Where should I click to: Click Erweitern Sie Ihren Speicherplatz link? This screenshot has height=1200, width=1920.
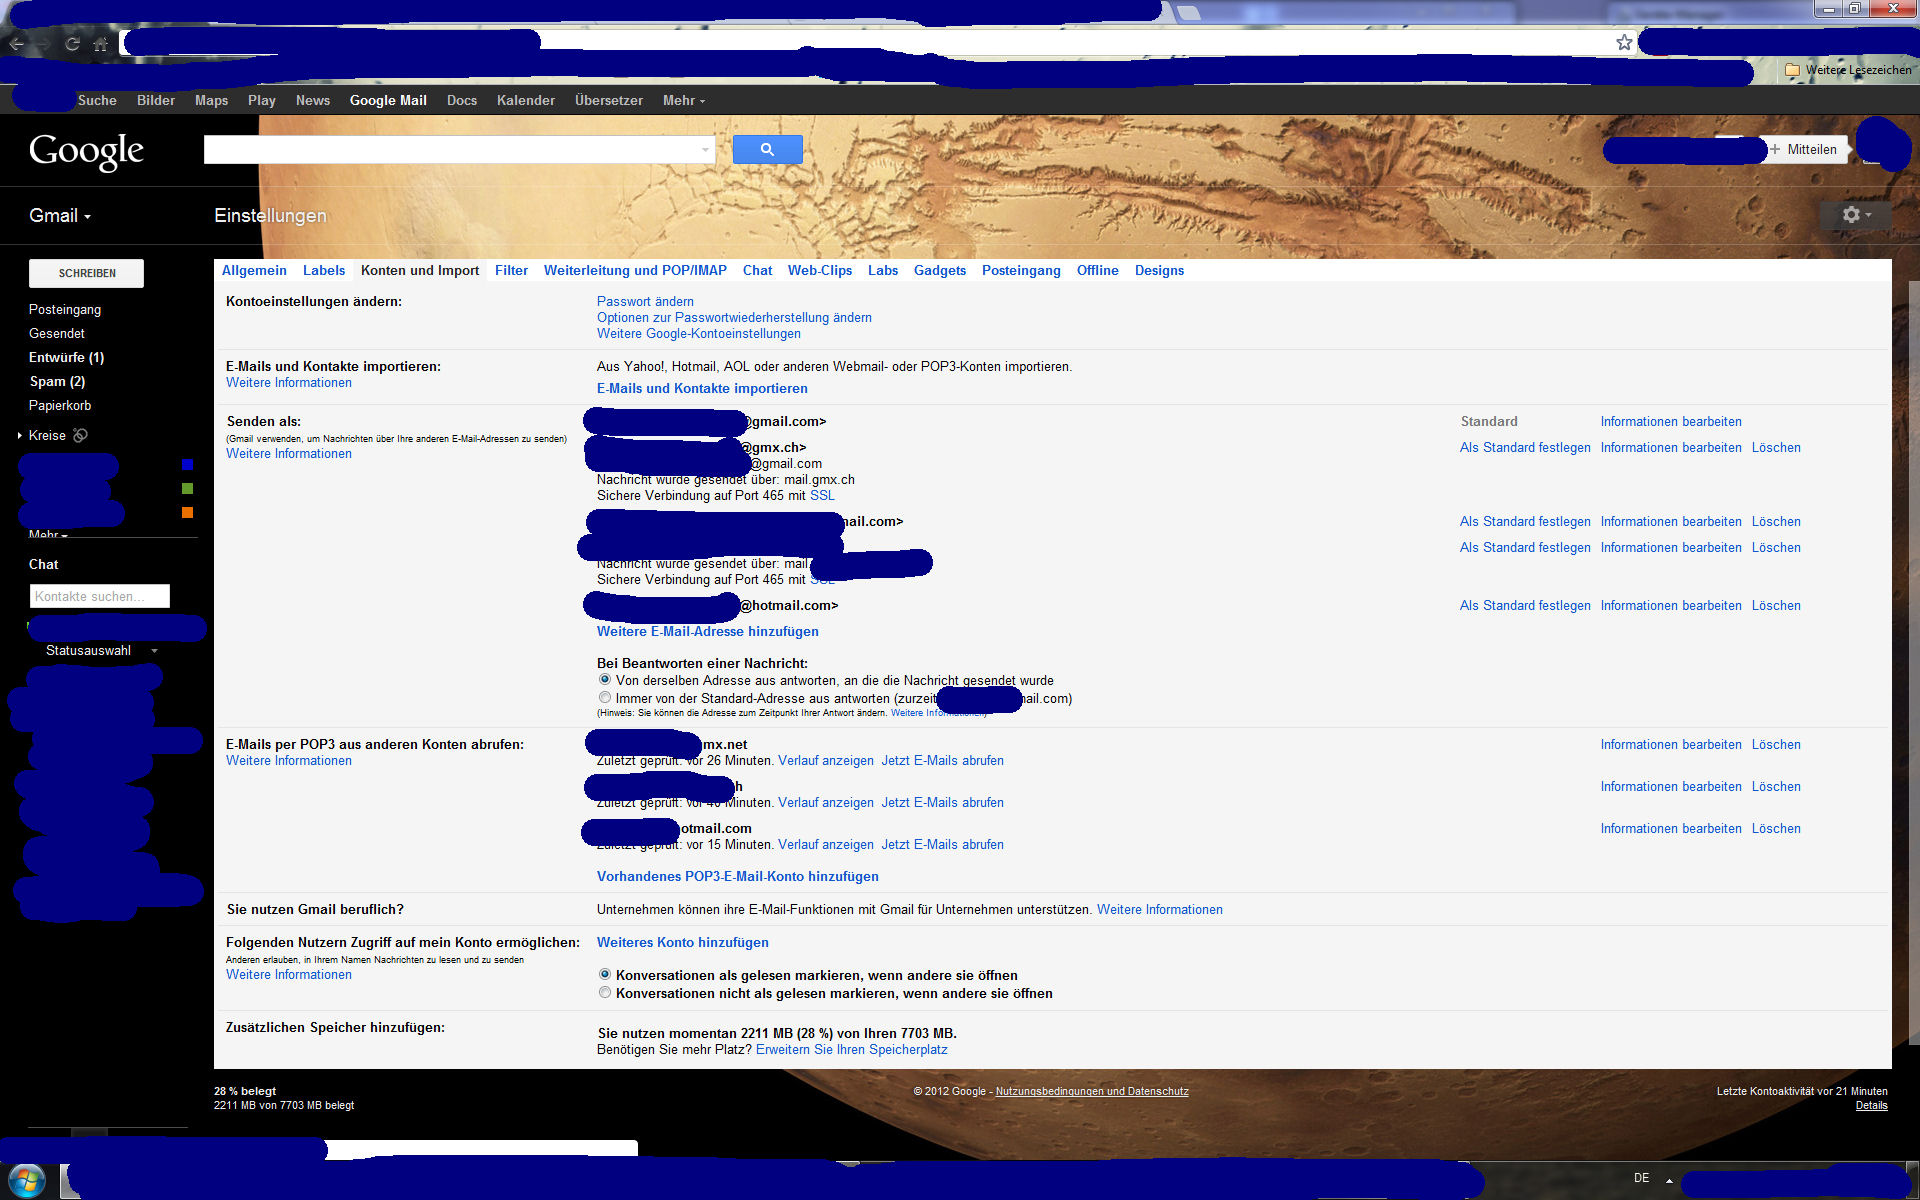click(x=852, y=1049)
